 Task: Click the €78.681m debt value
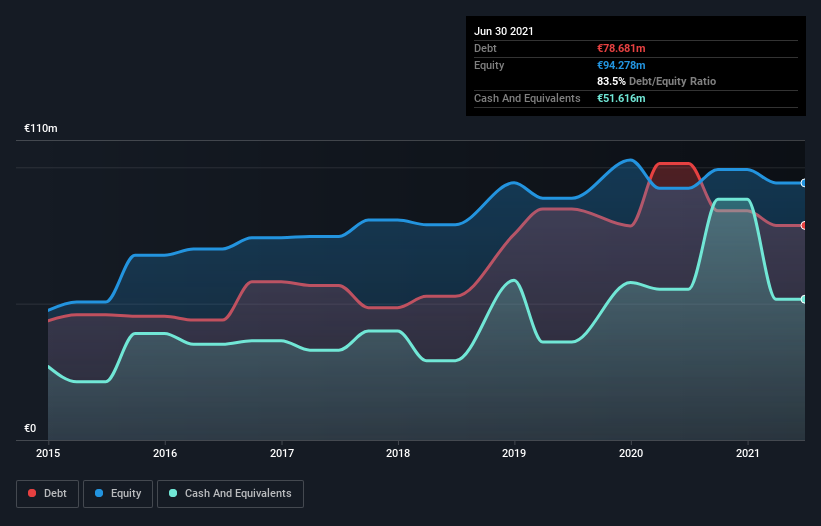pyautogui.click(x=621, y=48)
